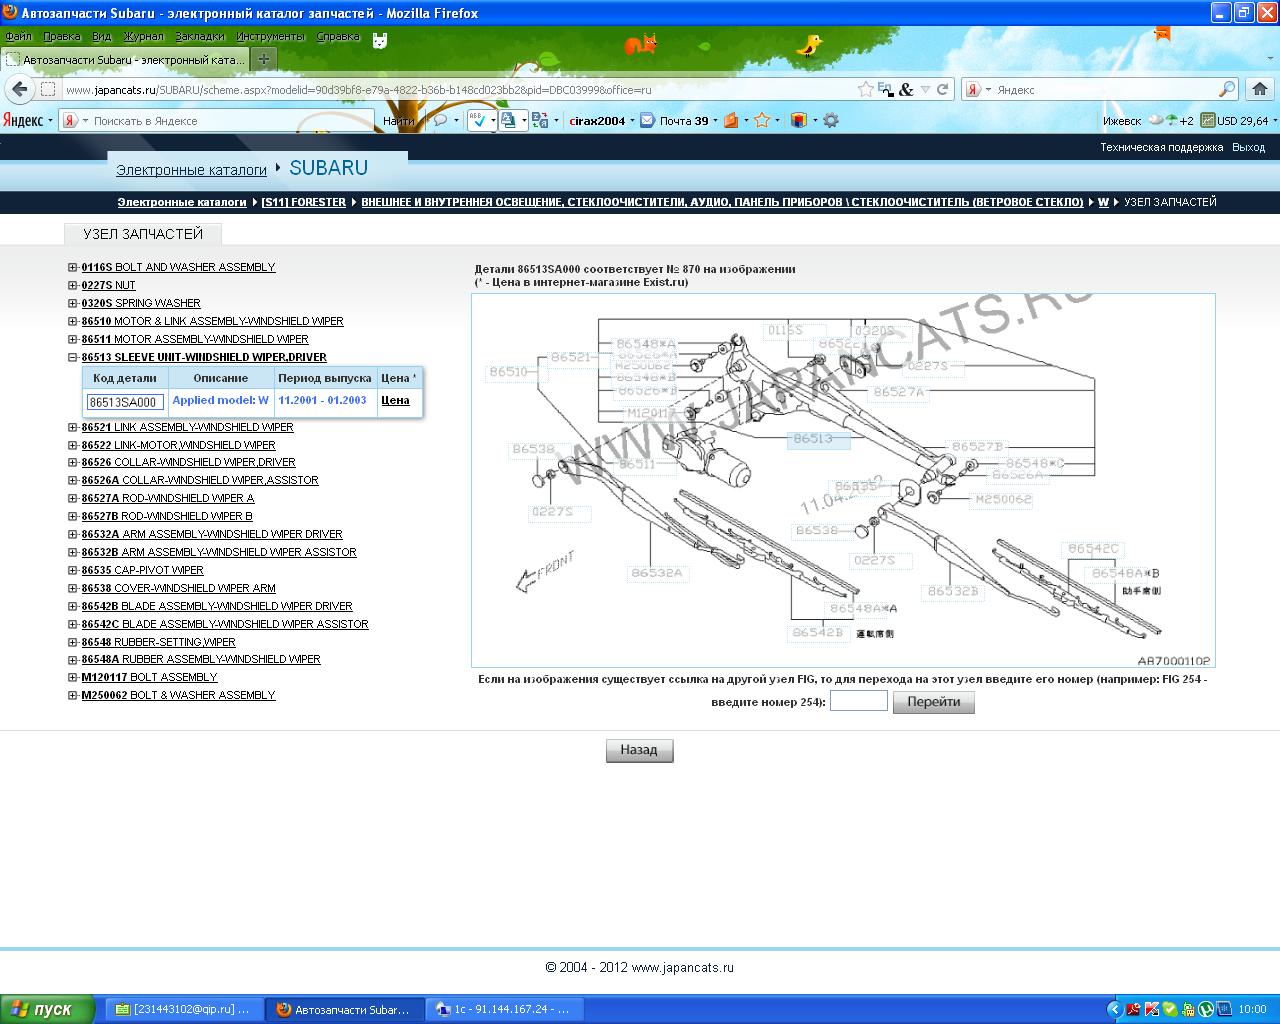Expand 86510 MOTOR & LINK ASSEMBLY node

click(x=73, y=321)
